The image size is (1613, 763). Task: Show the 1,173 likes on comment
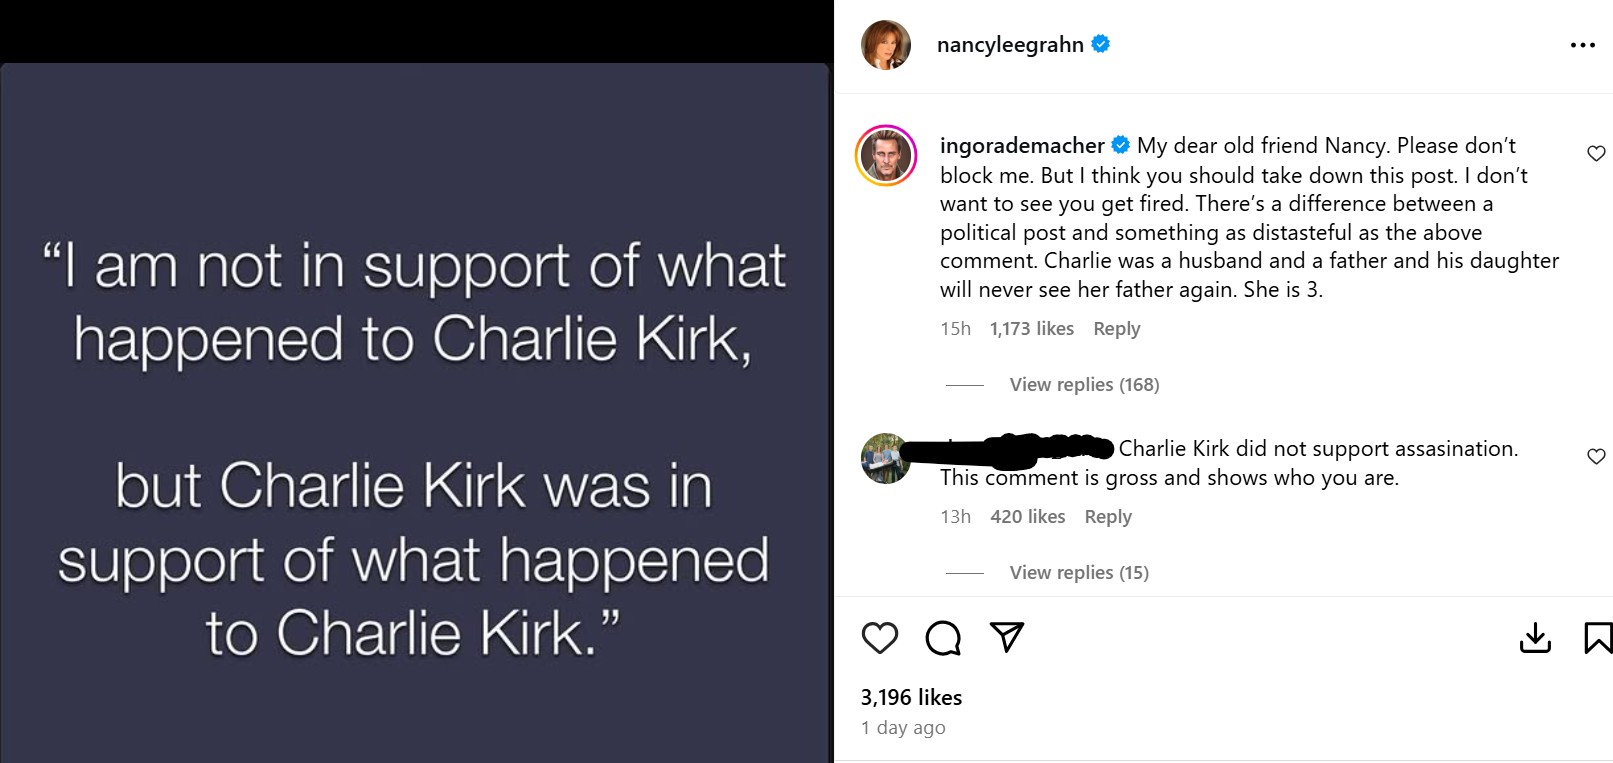(1031, 329)
